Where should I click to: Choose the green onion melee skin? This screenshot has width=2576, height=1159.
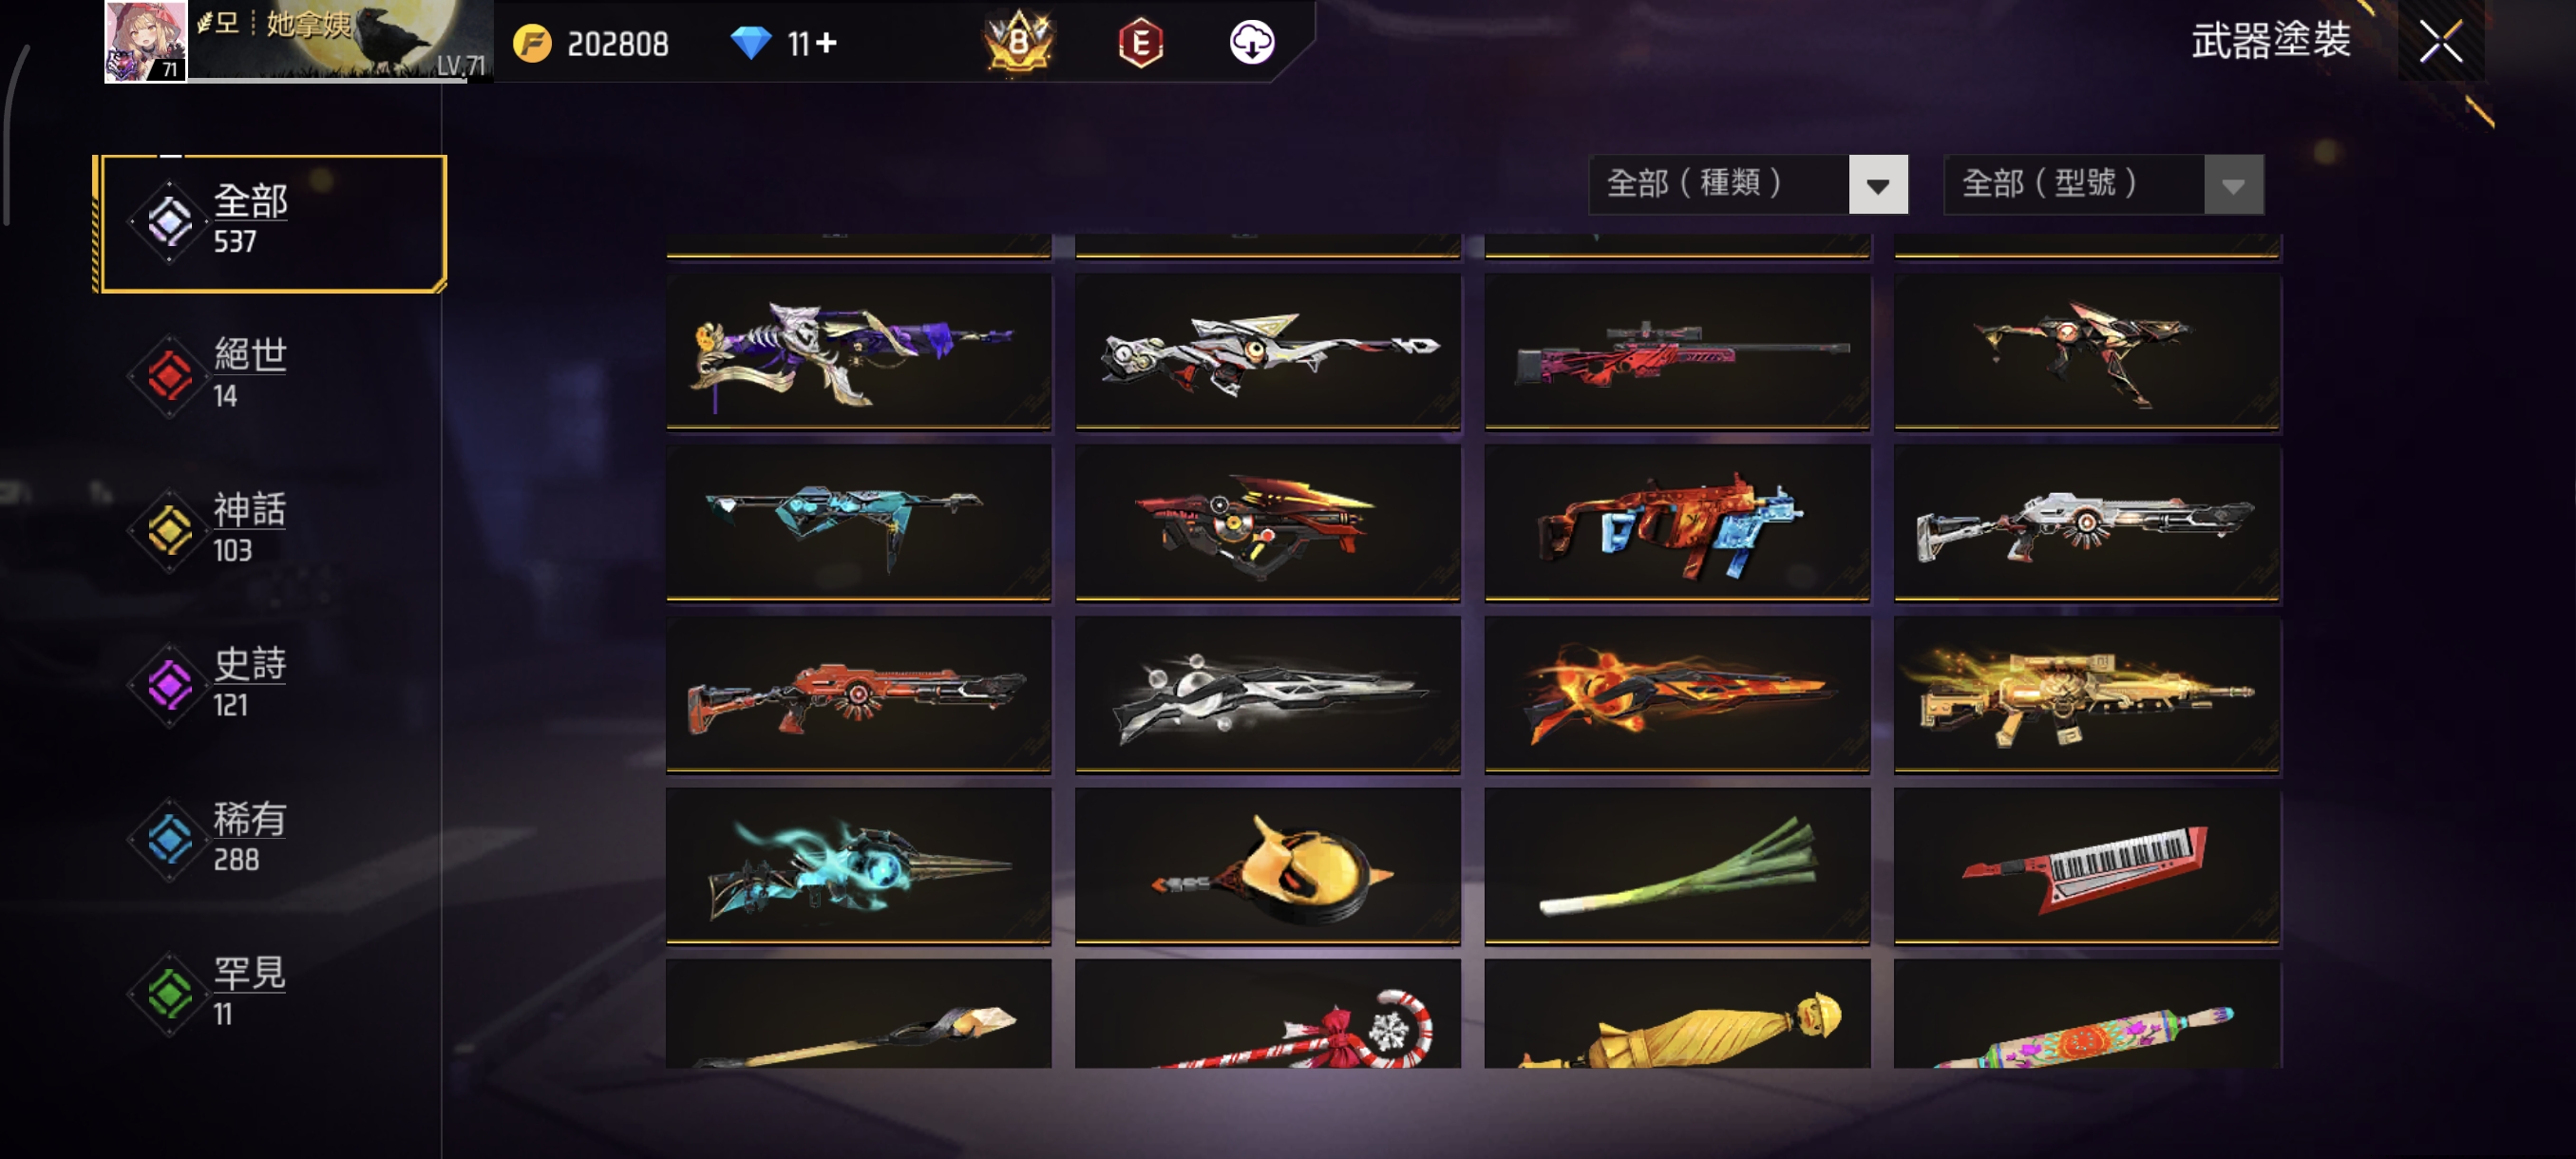(1677, 866)
